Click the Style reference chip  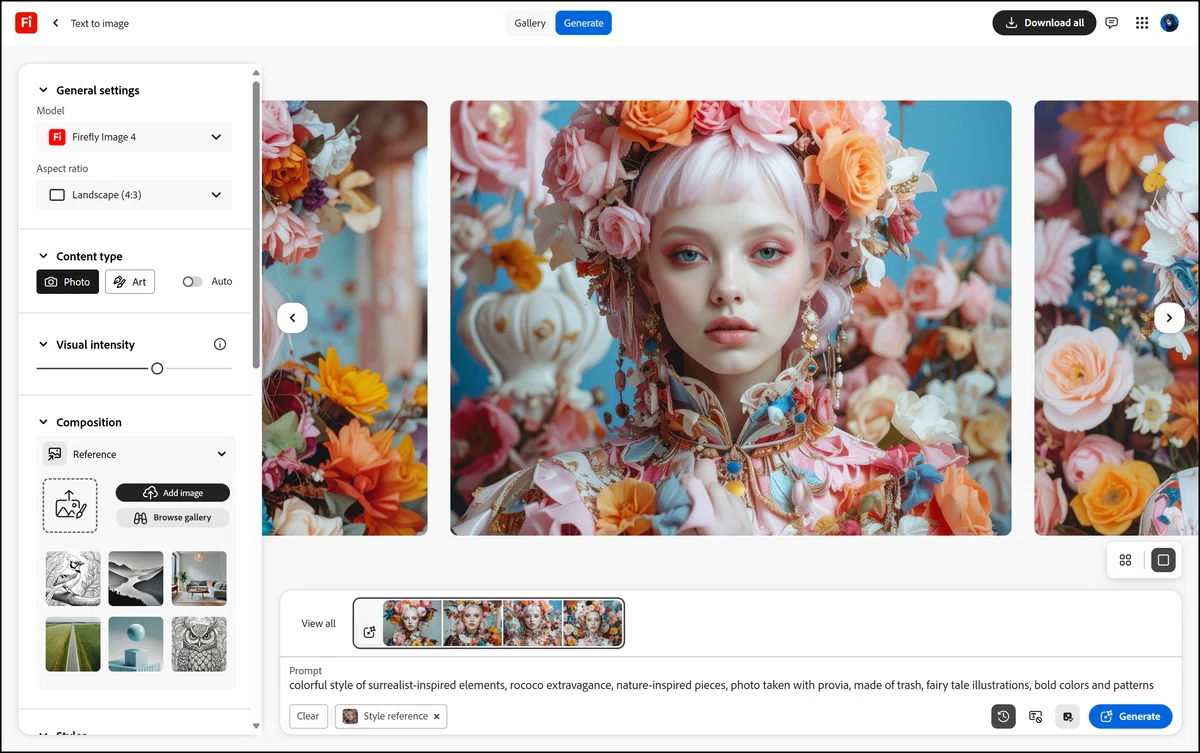[x=391, y=716]
